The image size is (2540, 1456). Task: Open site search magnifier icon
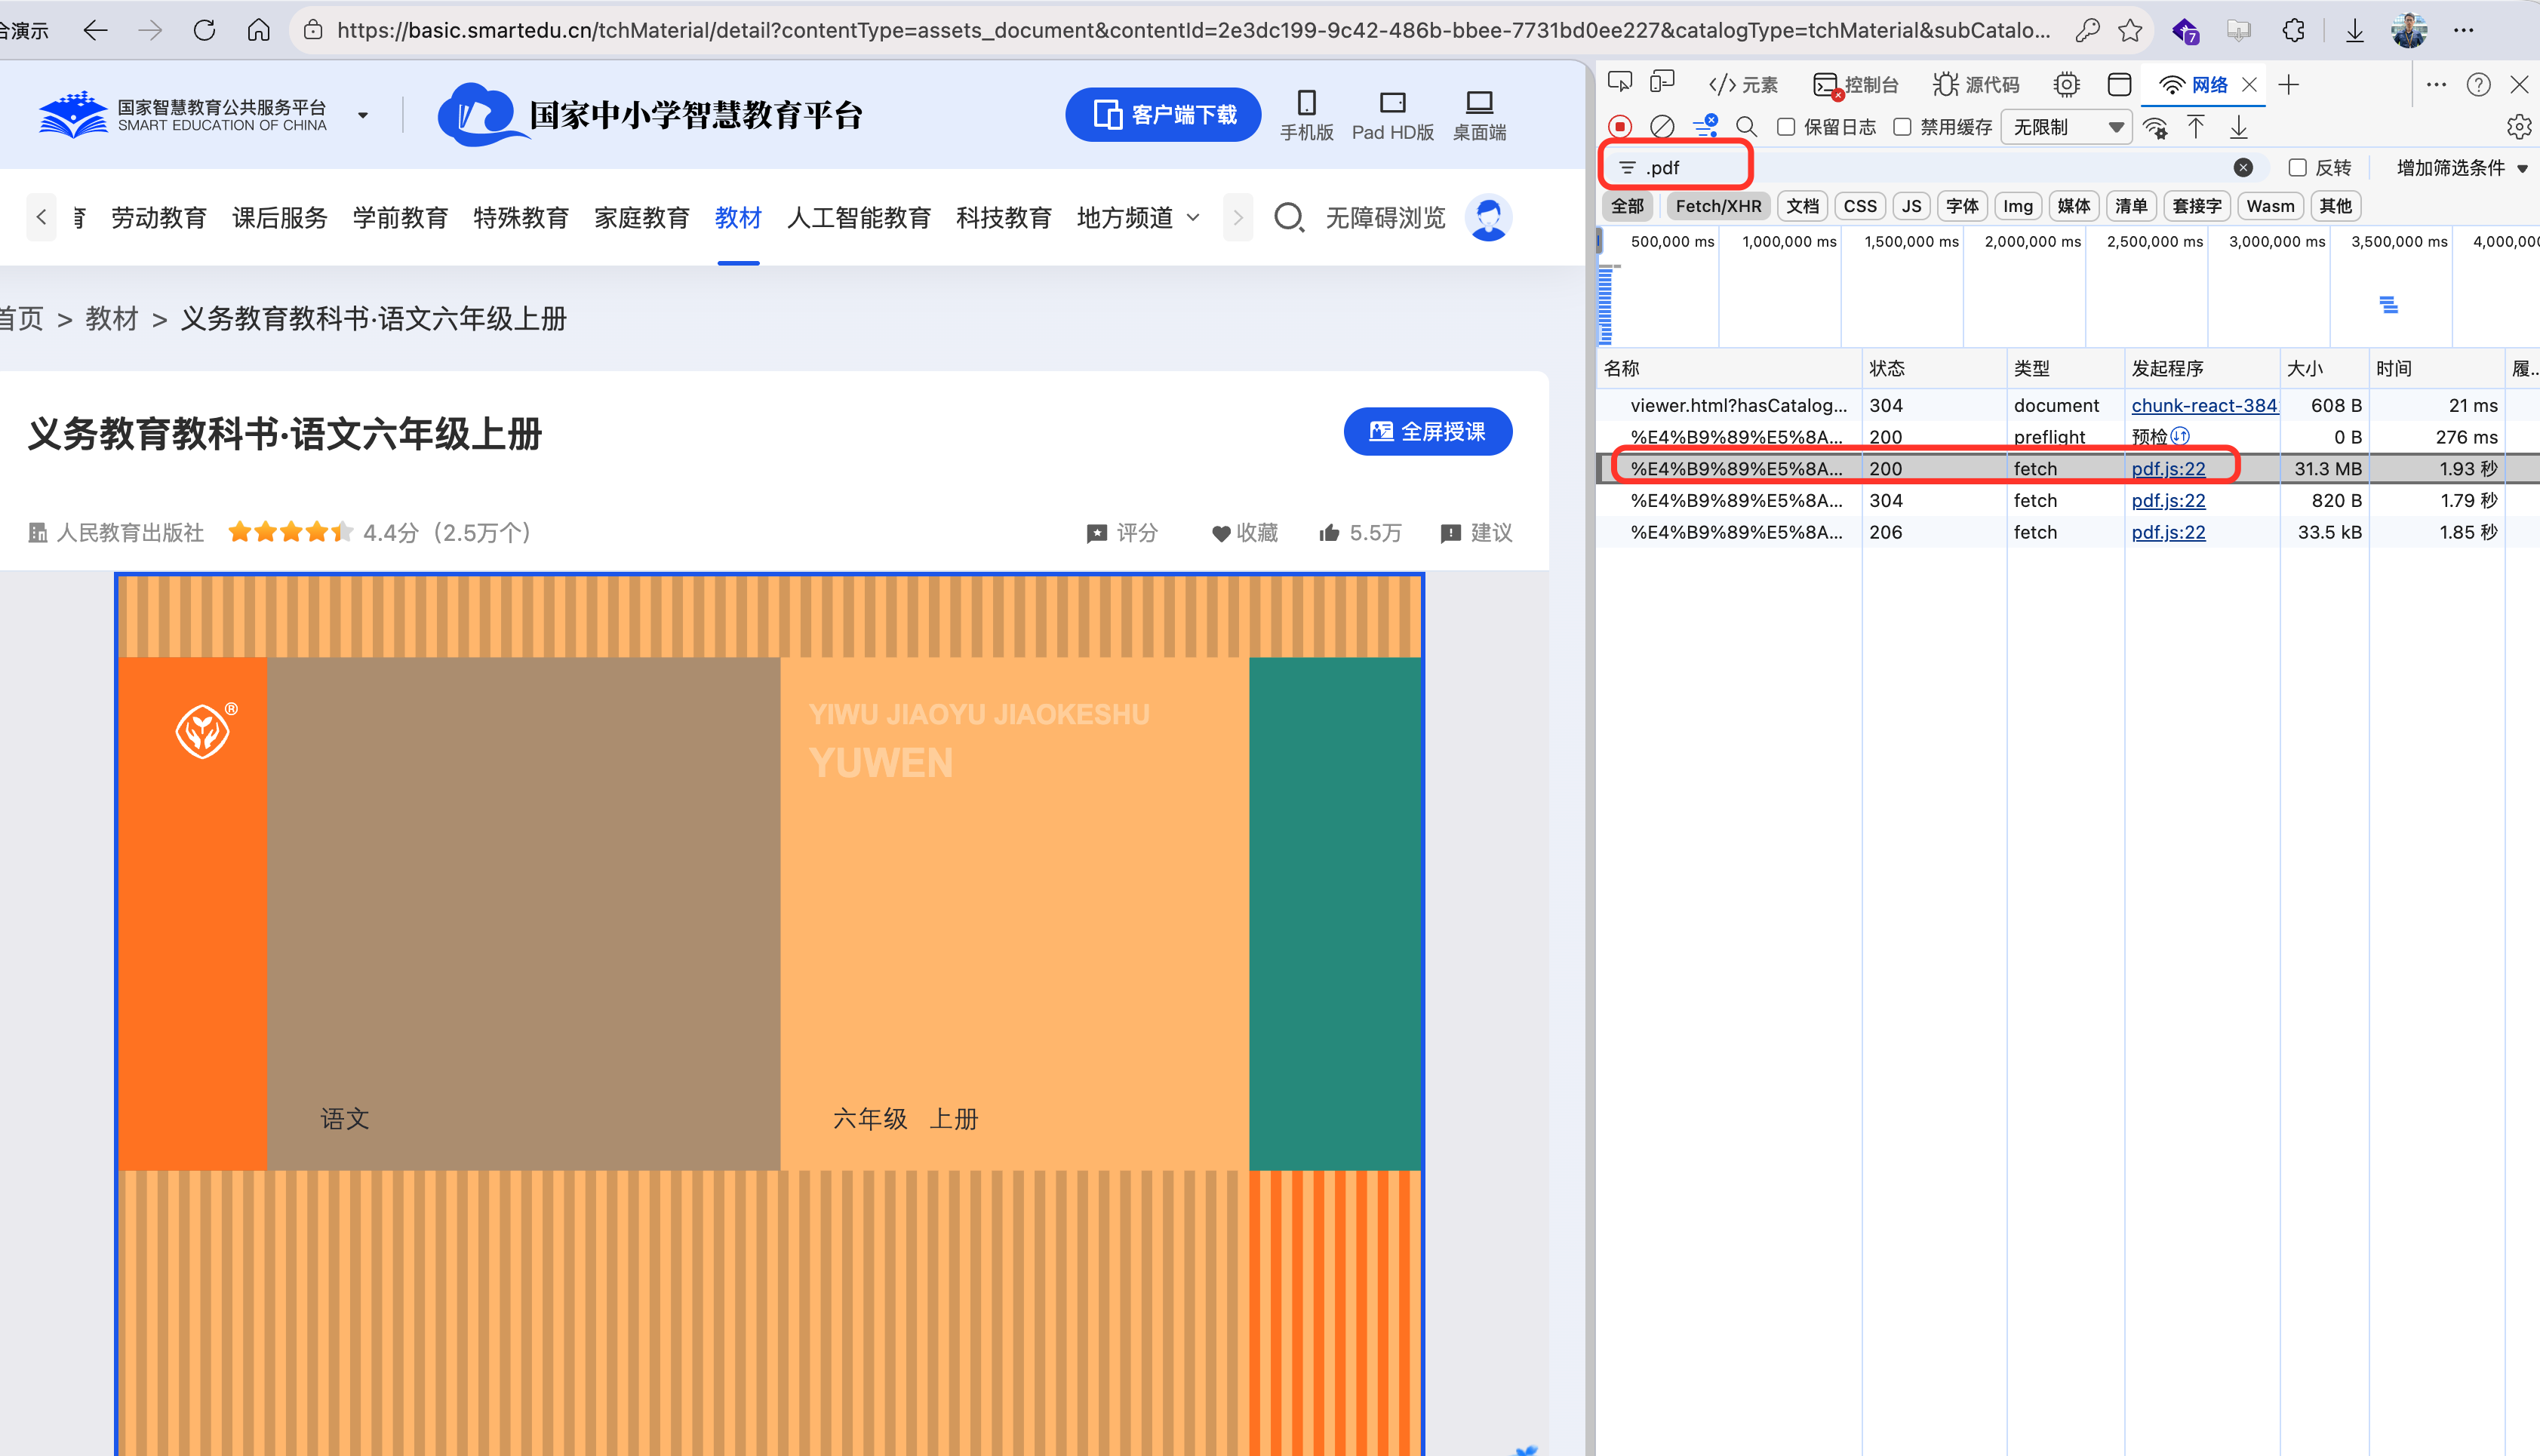click(x=1289, y=217)
